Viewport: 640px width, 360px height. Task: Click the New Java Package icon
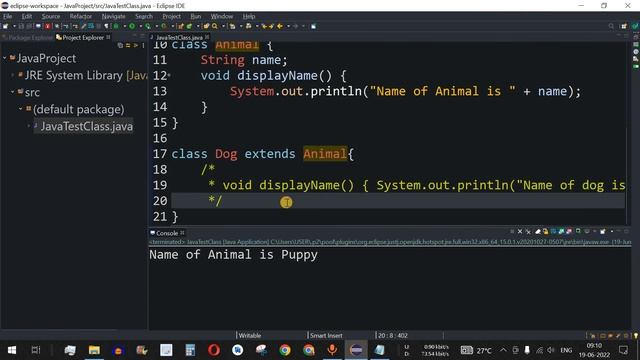(x=180, y=26)
